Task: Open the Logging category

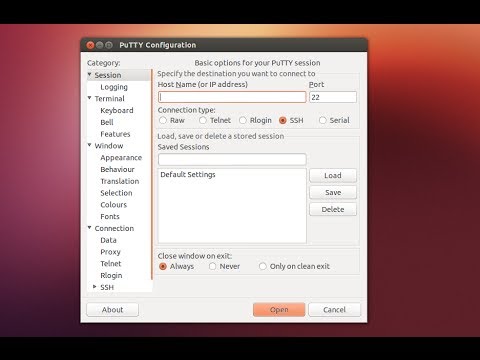Action: tap(114, 87)
